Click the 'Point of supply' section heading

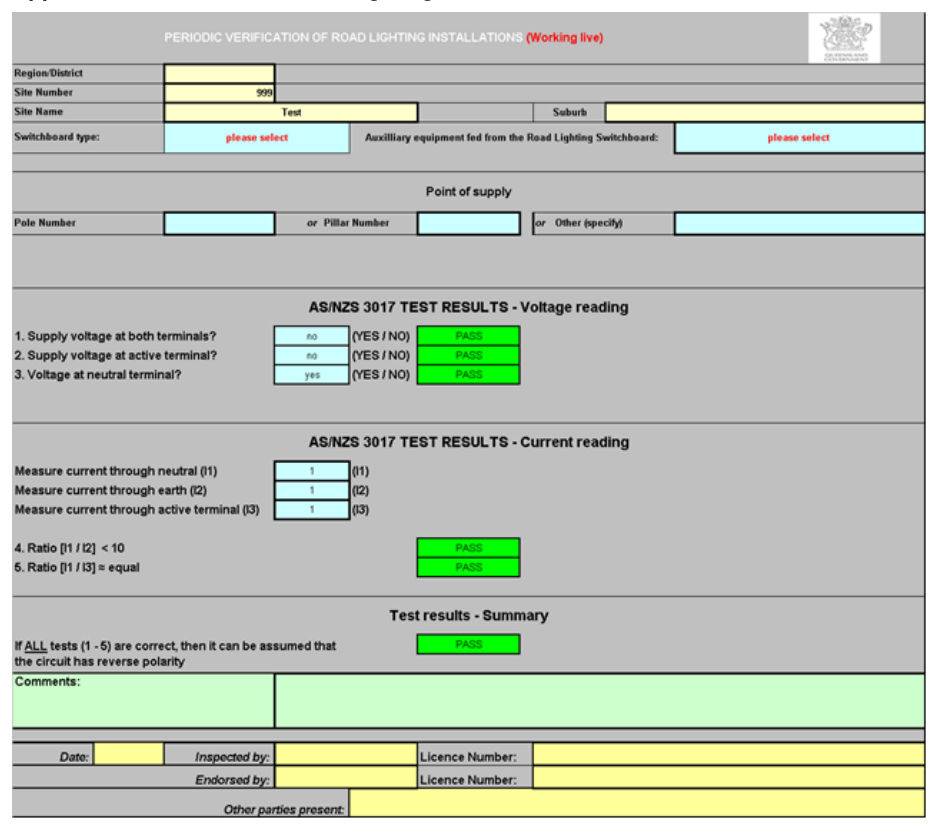click(468, 192)
